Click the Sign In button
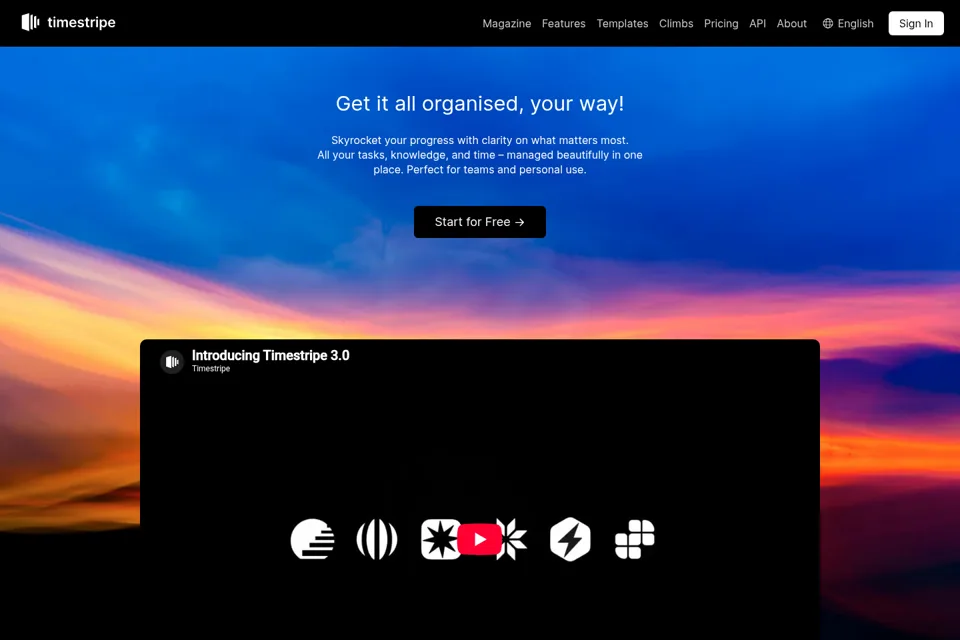 click(x=916, y=23)
